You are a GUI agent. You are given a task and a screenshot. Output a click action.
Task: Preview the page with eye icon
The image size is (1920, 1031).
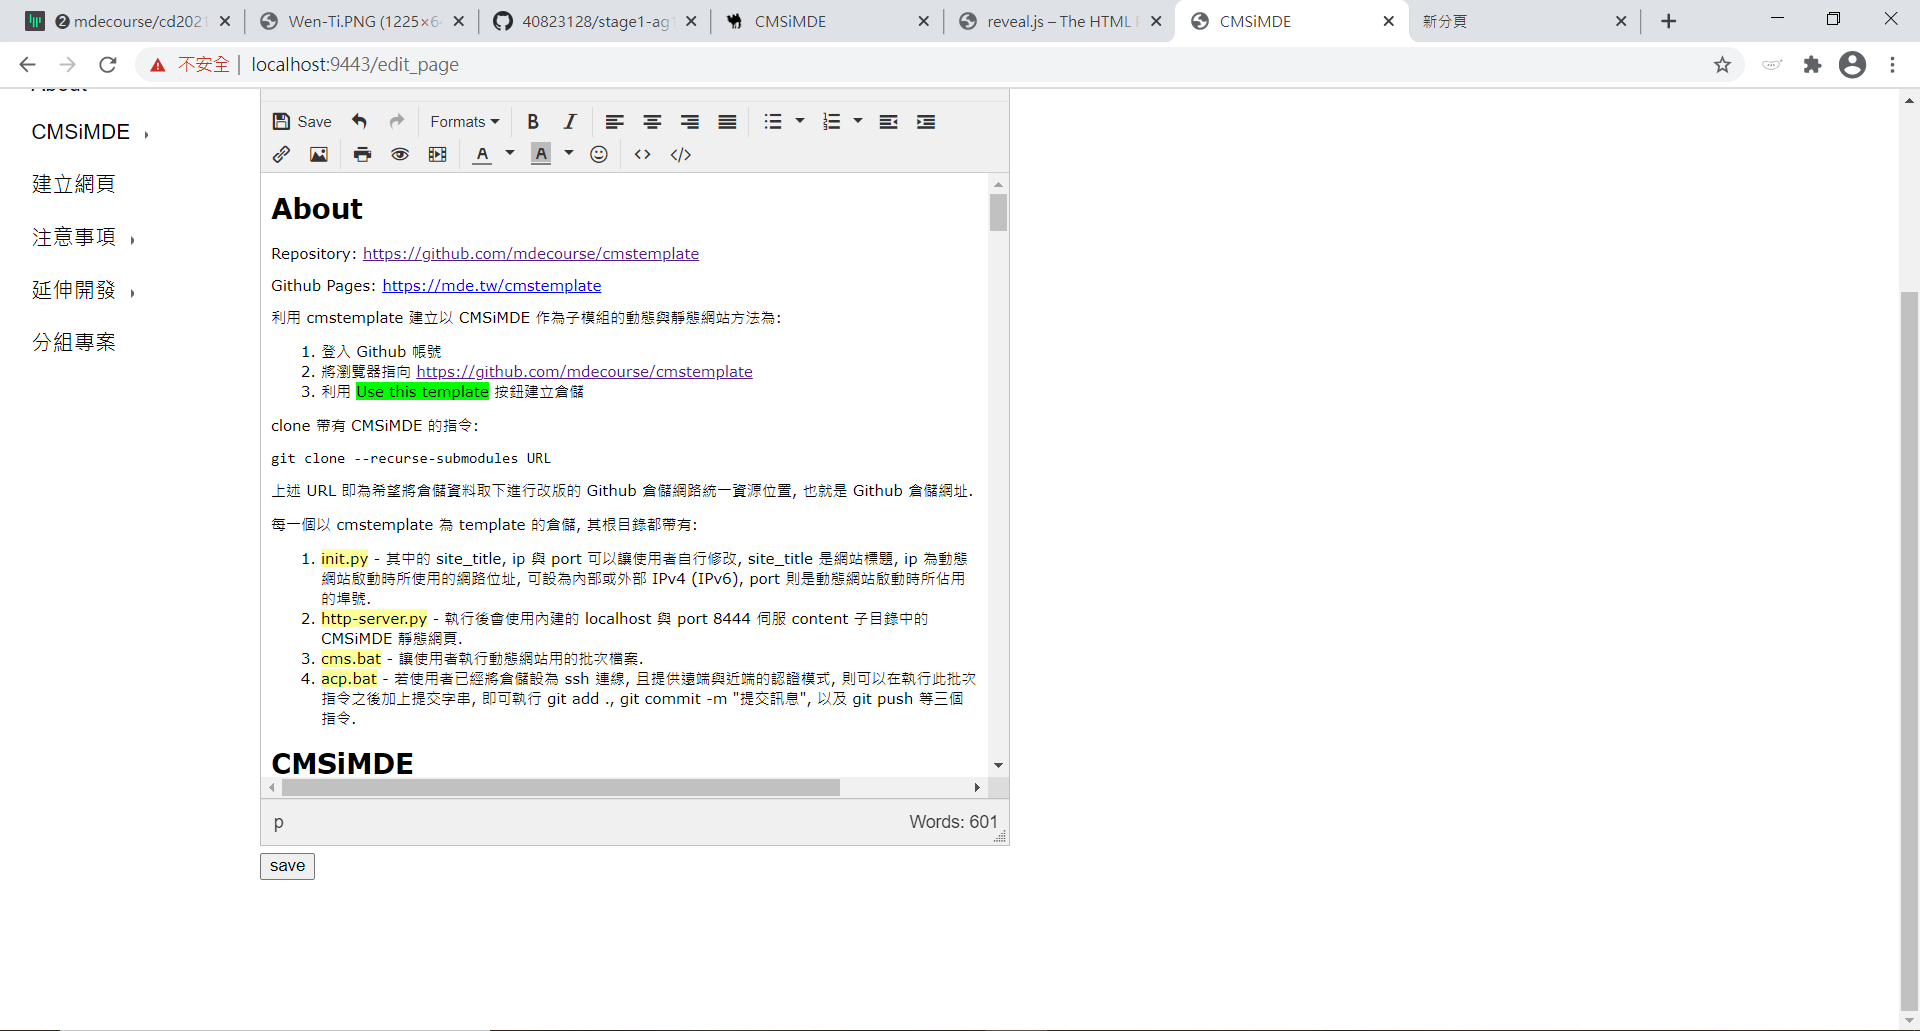pos(400,154)
